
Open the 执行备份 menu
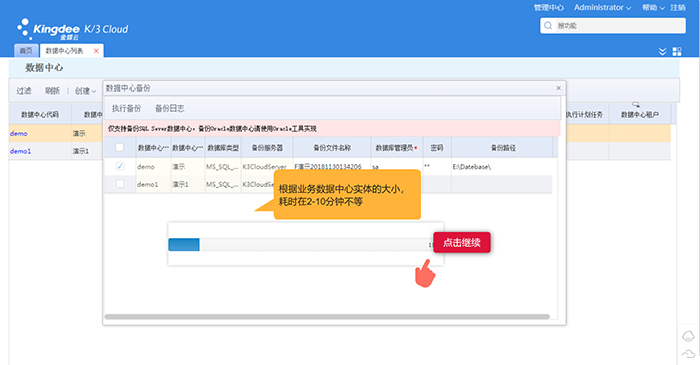point(126,108)
